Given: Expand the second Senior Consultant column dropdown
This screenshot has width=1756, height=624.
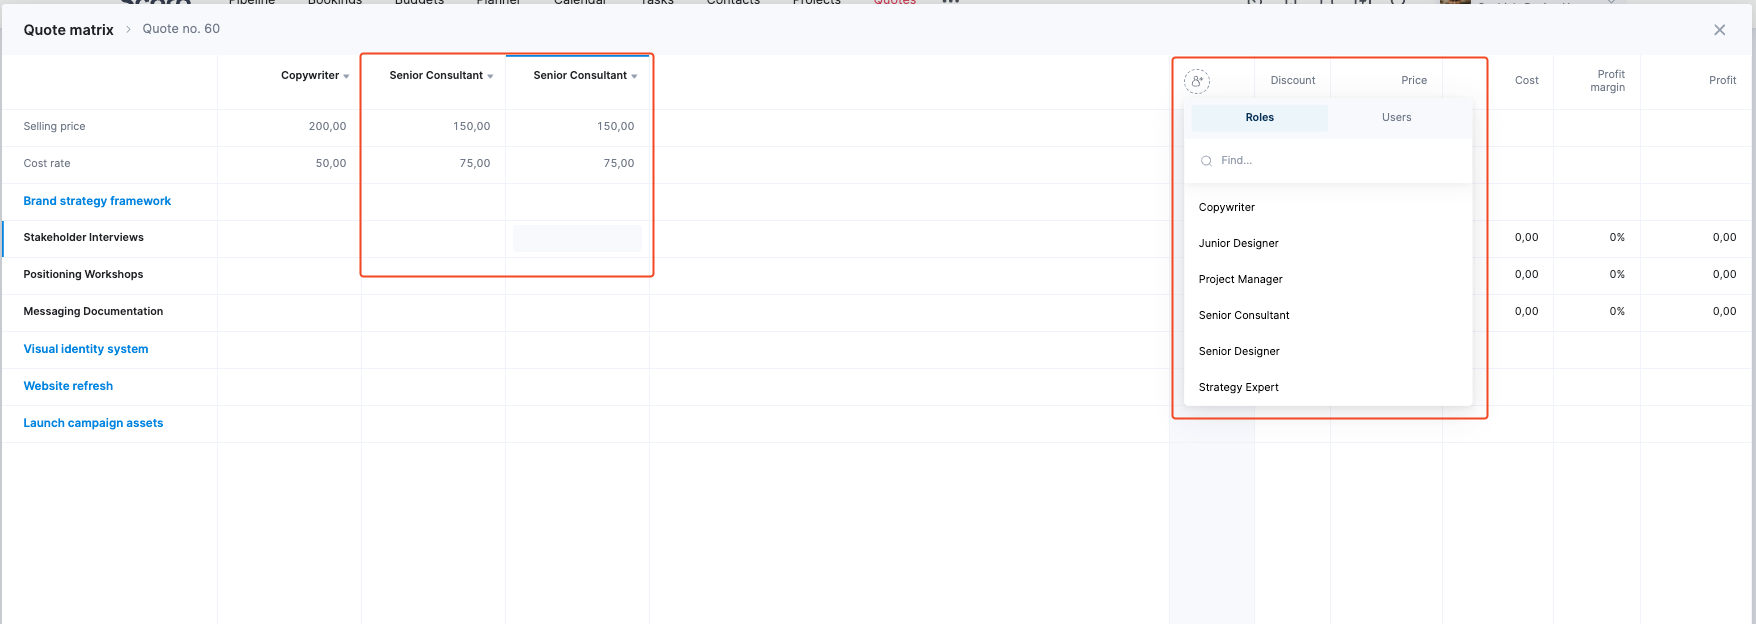Looking at the screenshot, I should tap(634, 76).
